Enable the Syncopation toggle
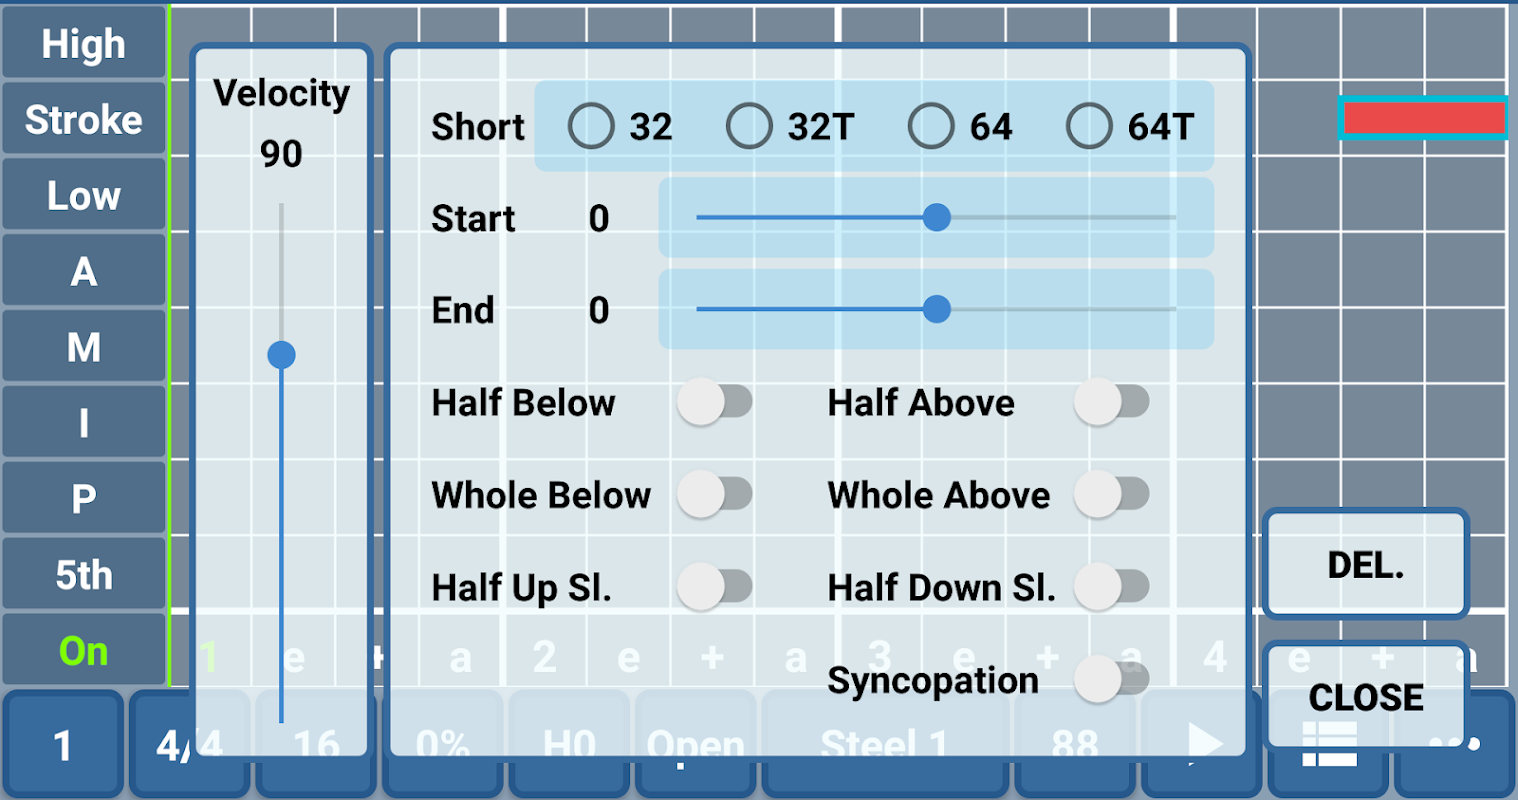The width and height of the screenshot is (1518, 800). [1111, 679]
